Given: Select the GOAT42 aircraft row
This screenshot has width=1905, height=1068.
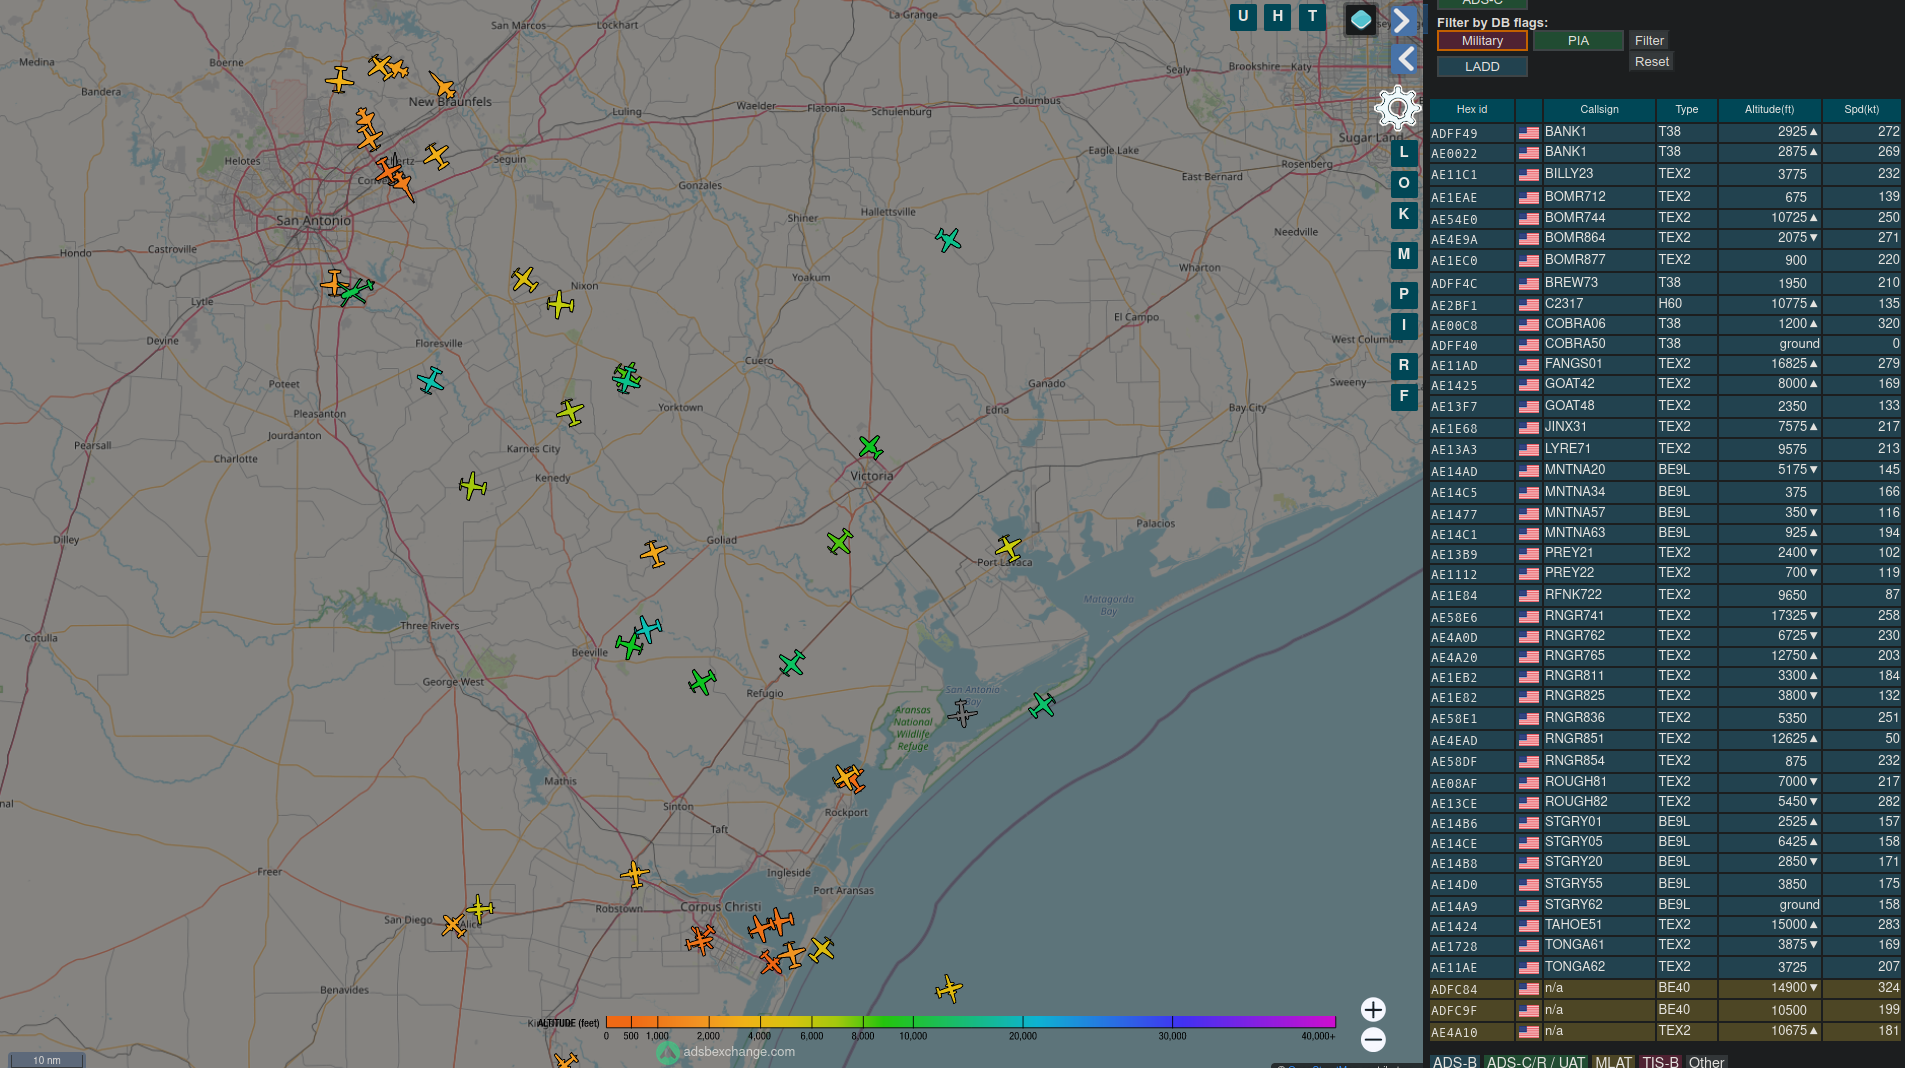Looking at the screenshot, I should pos(1664,384).
